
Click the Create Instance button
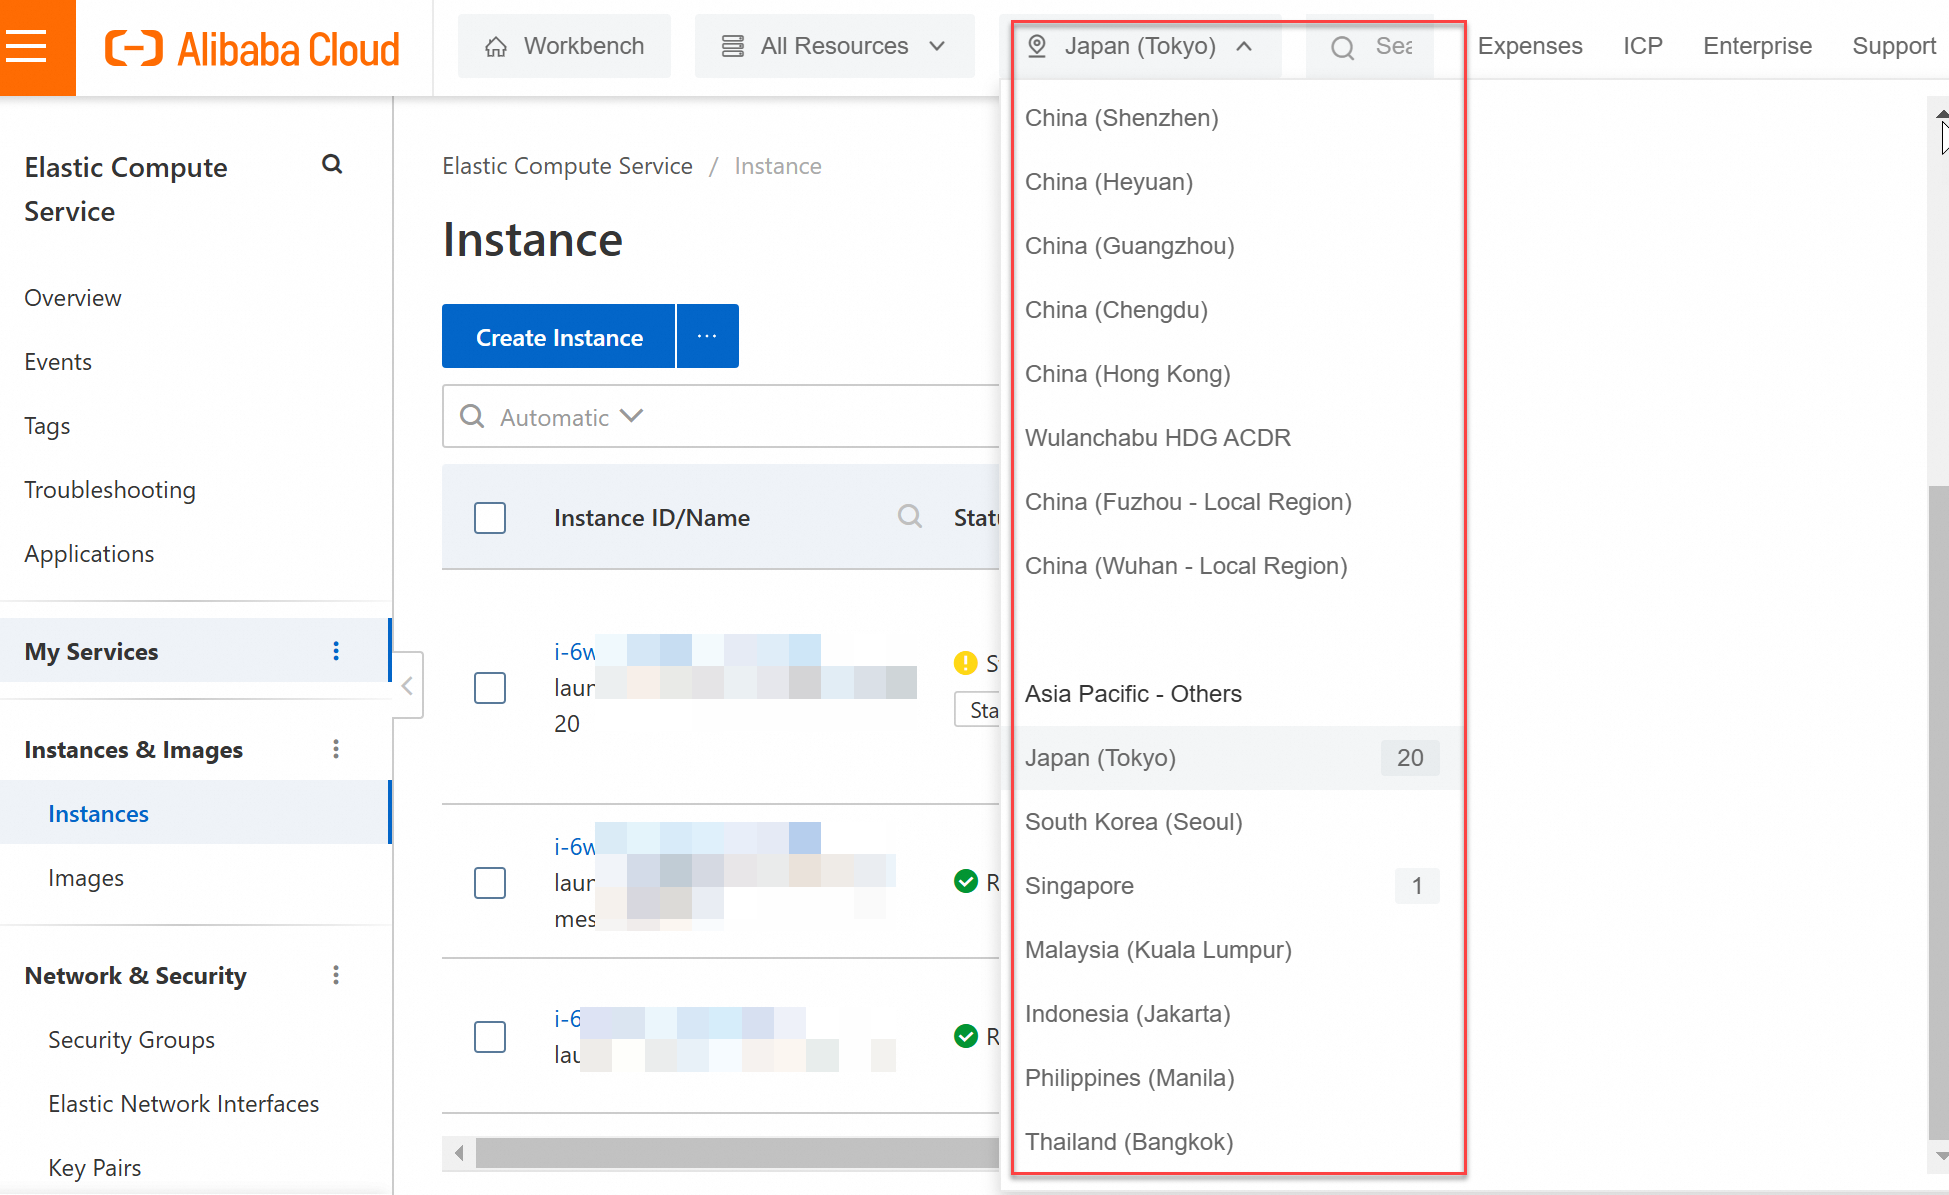click(x=558, y=336)
